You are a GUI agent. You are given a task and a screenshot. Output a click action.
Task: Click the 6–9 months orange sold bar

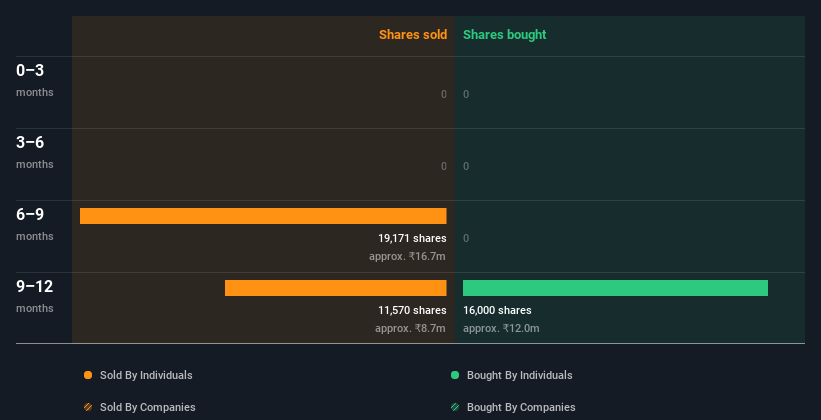263,216
